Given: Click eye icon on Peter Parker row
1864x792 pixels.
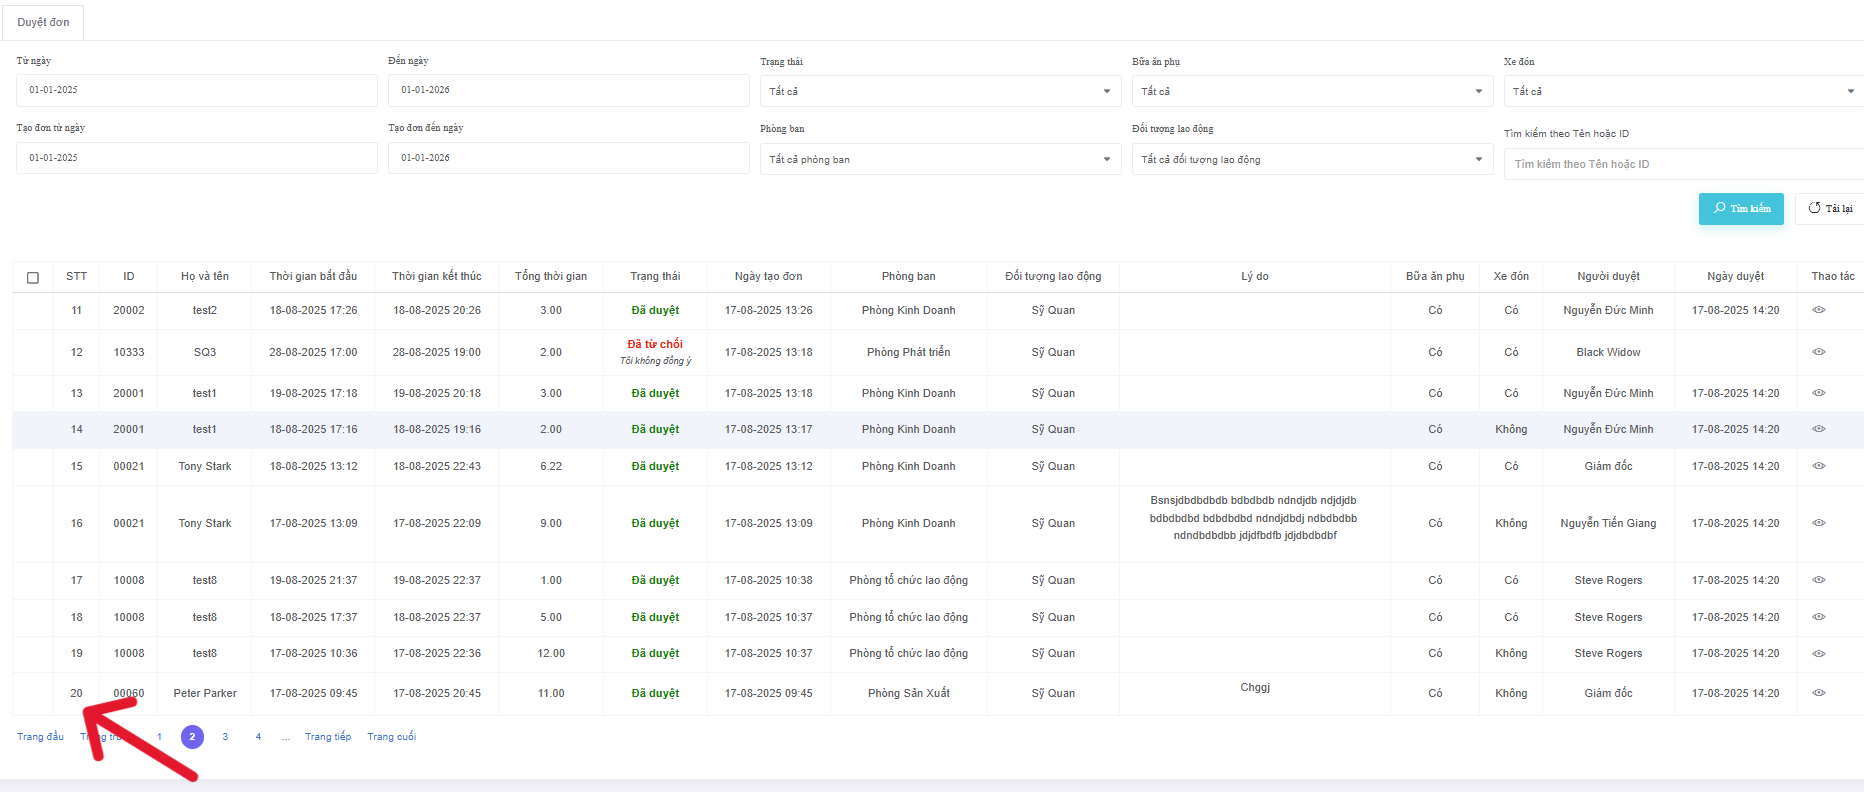Looking at the screenshot, I should click(x=1818, y=693).
